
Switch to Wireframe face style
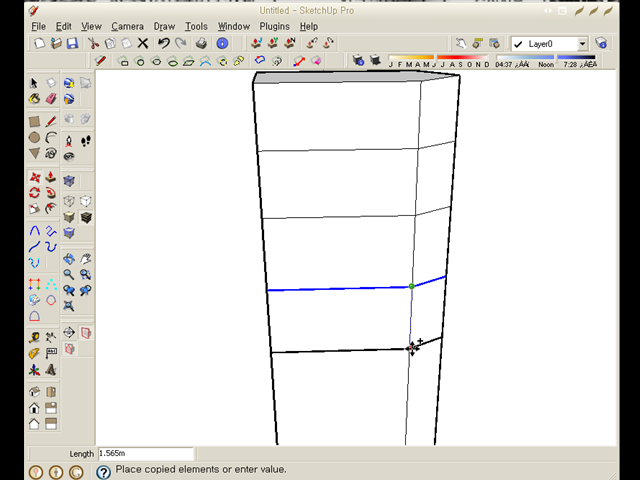69,201
